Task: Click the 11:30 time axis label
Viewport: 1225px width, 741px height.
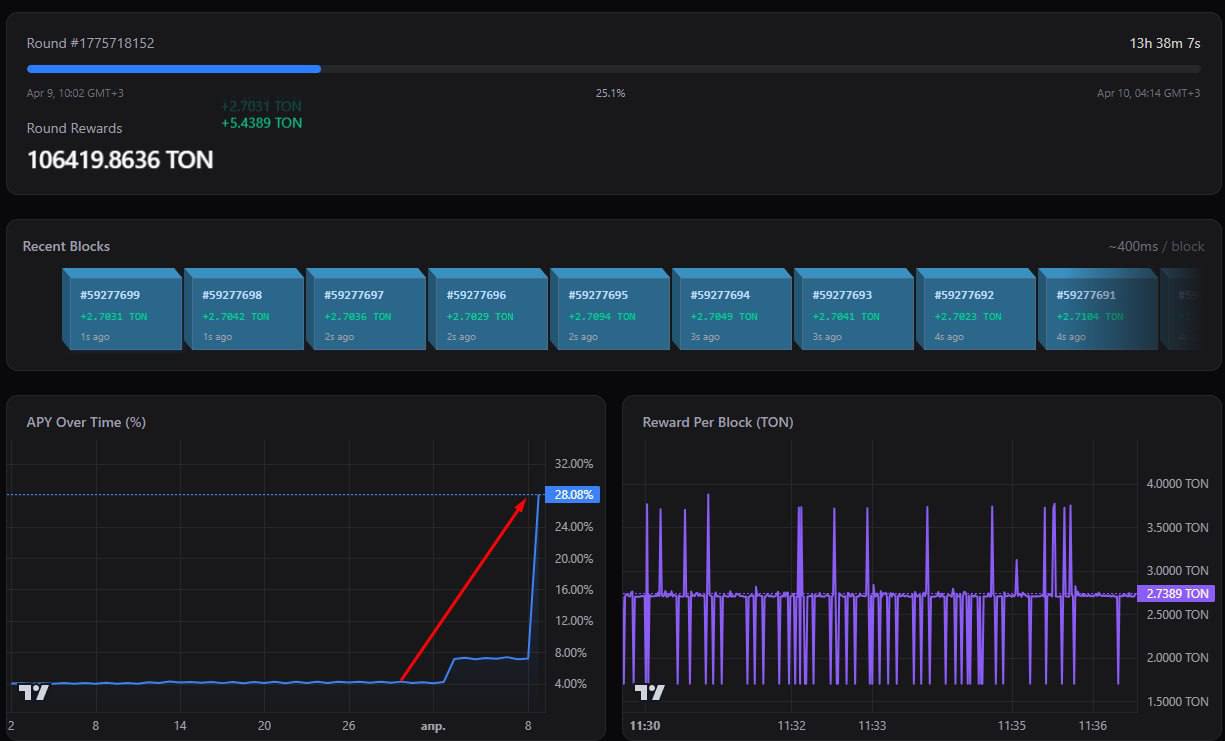Action: [645, 725]
